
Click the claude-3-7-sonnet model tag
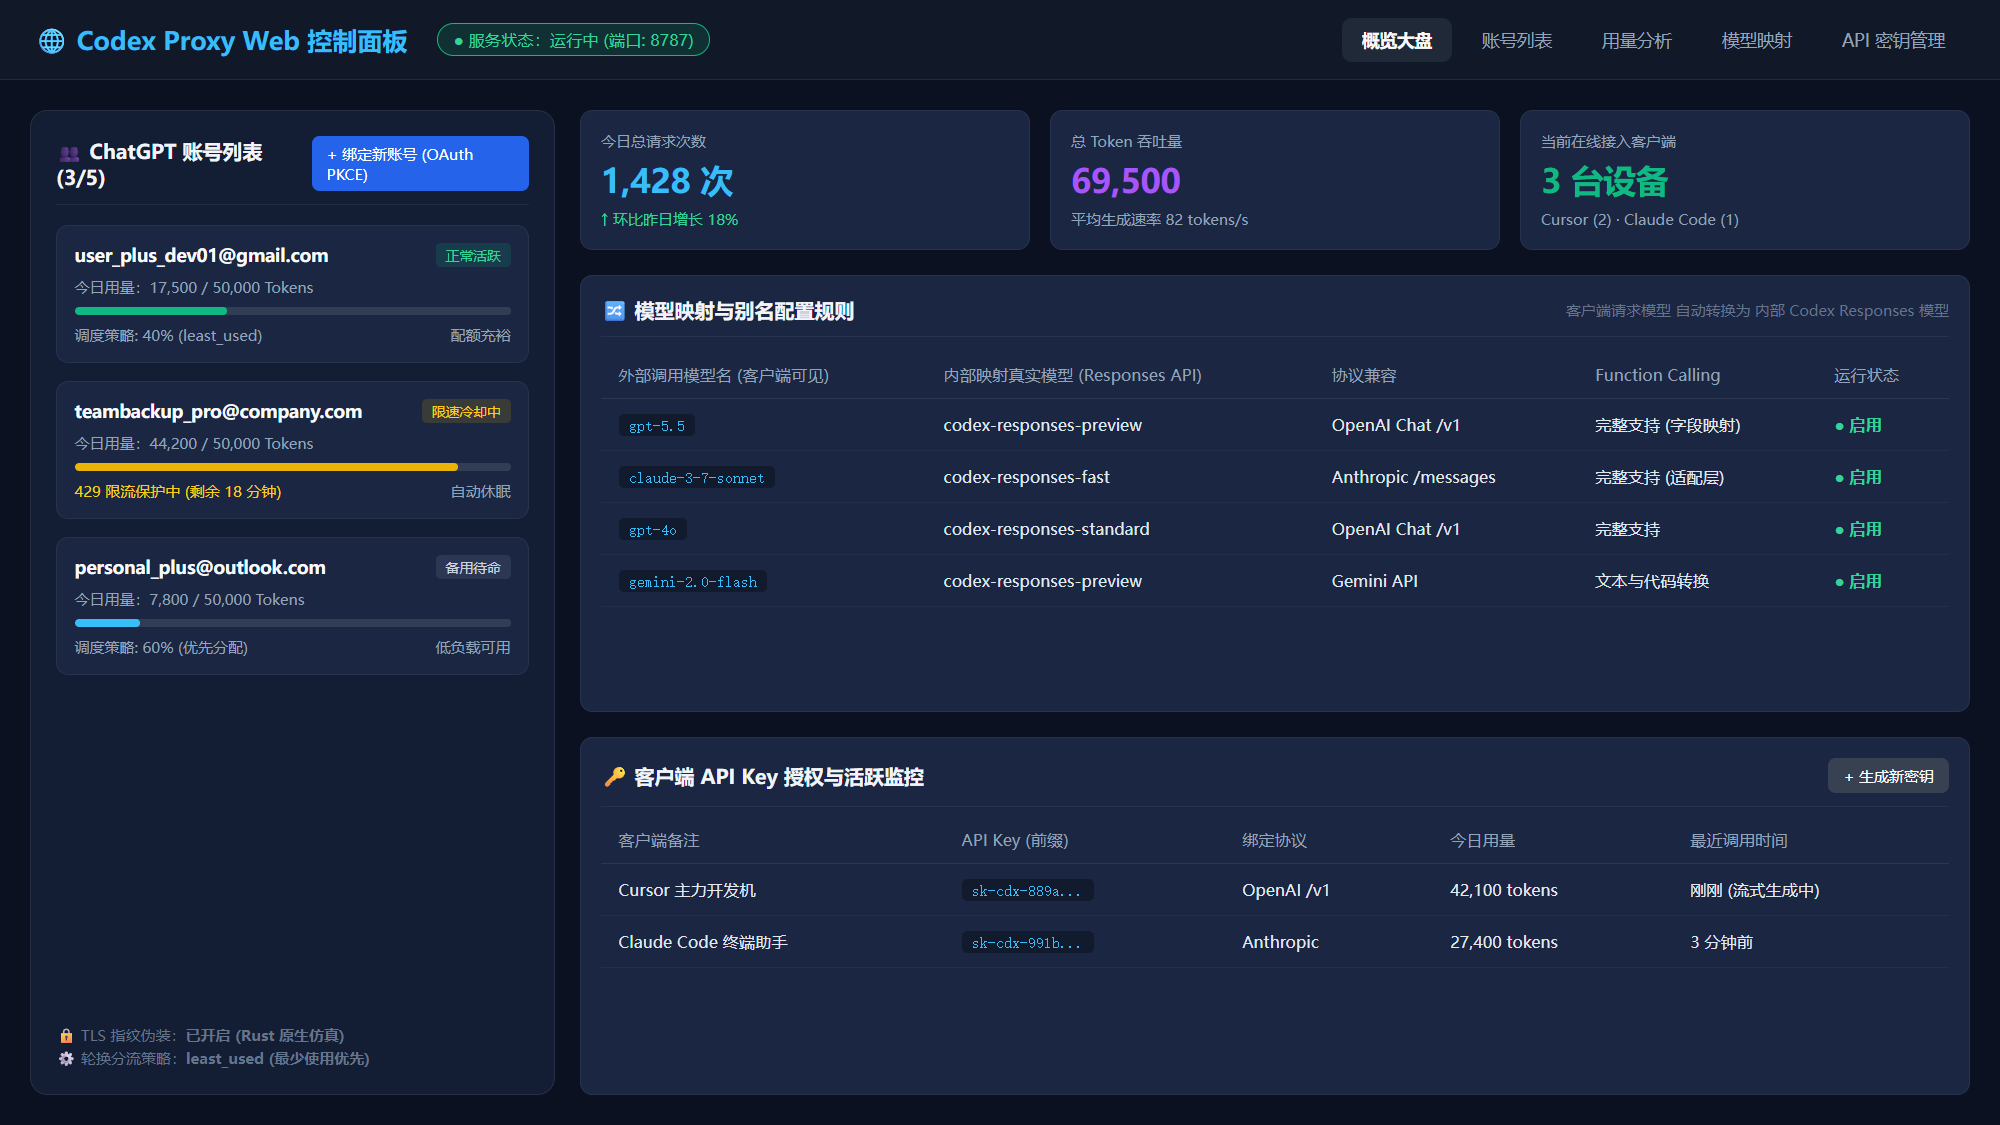pos(696,478)
